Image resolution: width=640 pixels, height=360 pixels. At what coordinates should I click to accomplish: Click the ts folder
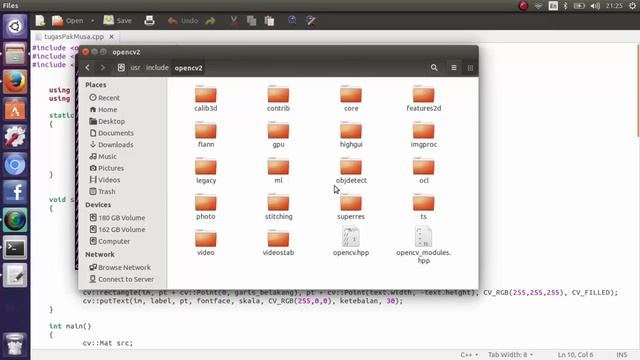pyautogui.click(x=424, y=207)
